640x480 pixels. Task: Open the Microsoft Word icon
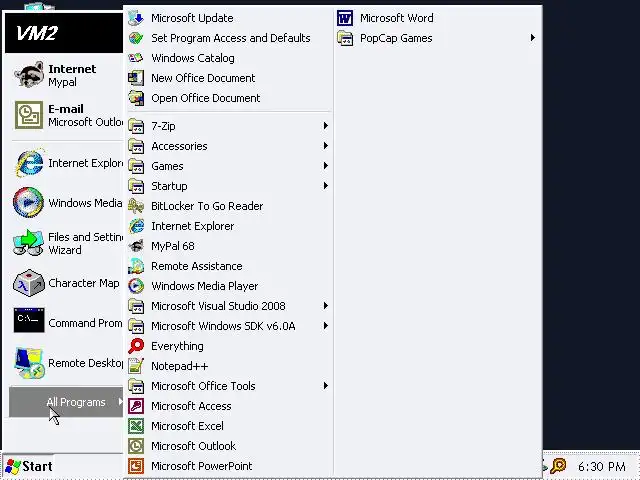pos(345,18)
